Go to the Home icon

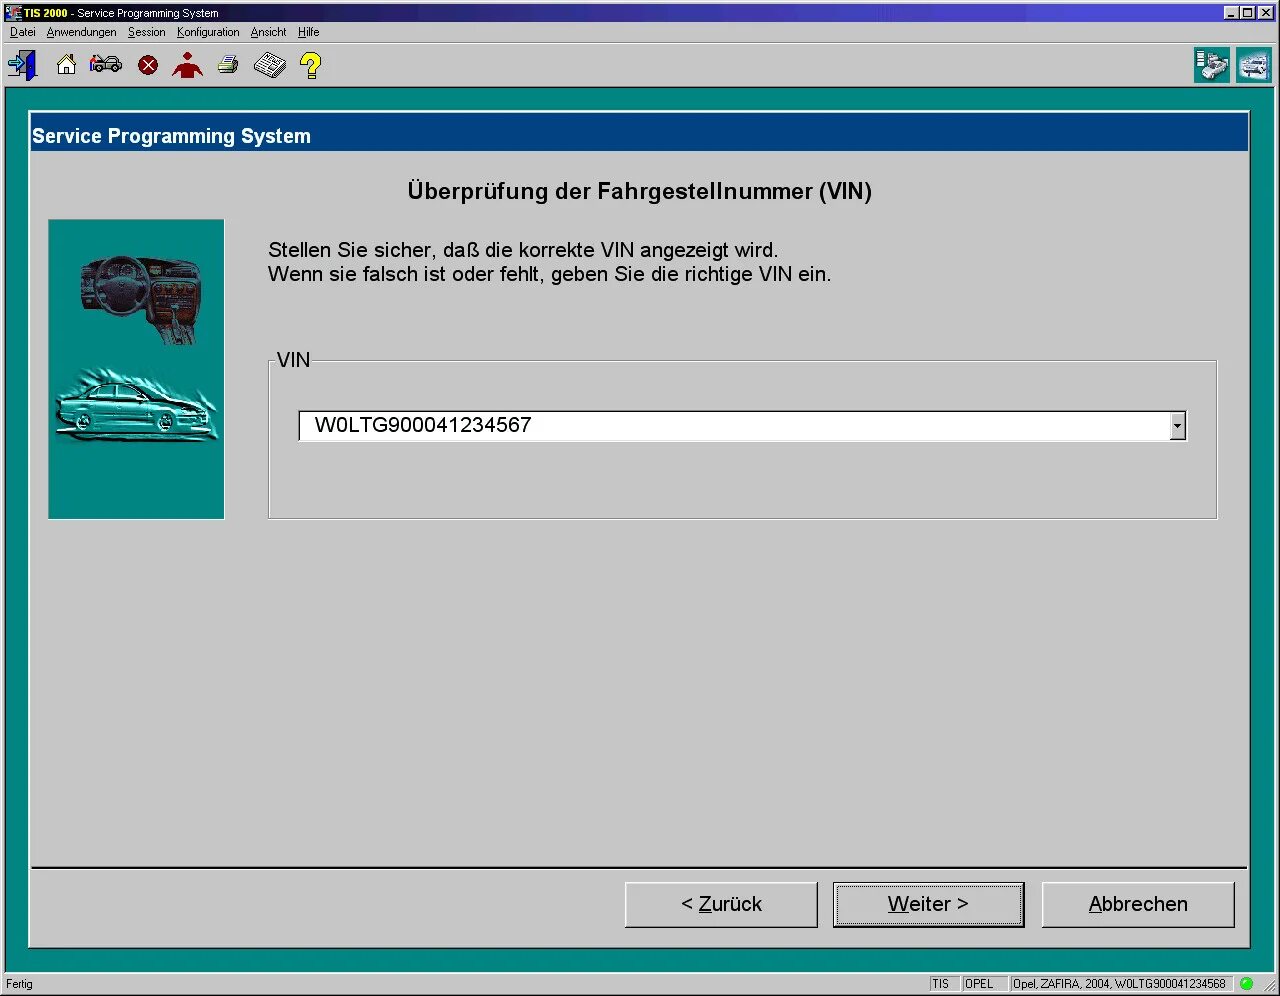click(x=66, y=65)
